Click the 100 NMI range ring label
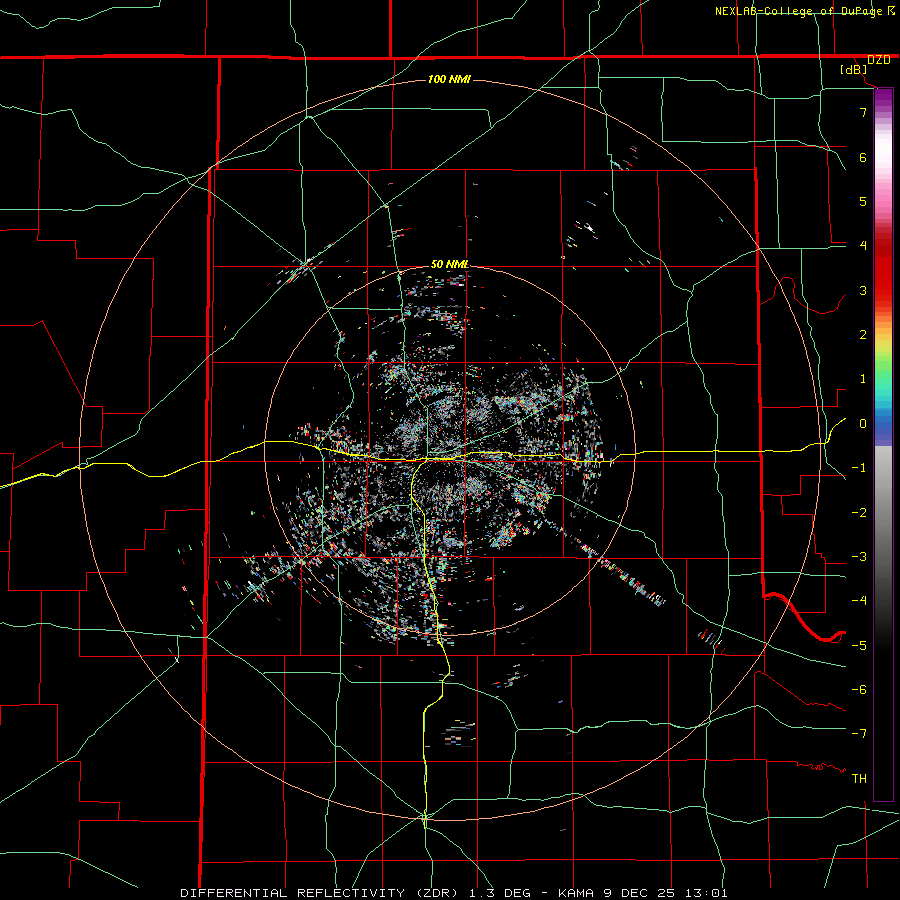This screenshot has width=900, height=900. [449, 79]
